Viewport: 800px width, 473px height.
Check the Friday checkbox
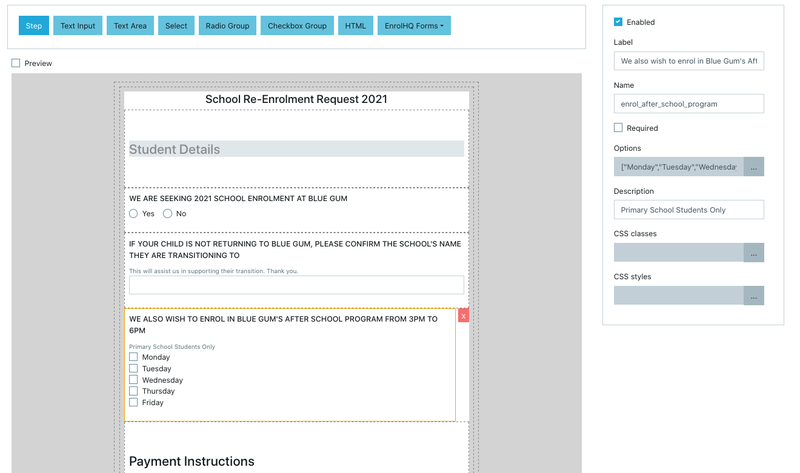point(134,402)
